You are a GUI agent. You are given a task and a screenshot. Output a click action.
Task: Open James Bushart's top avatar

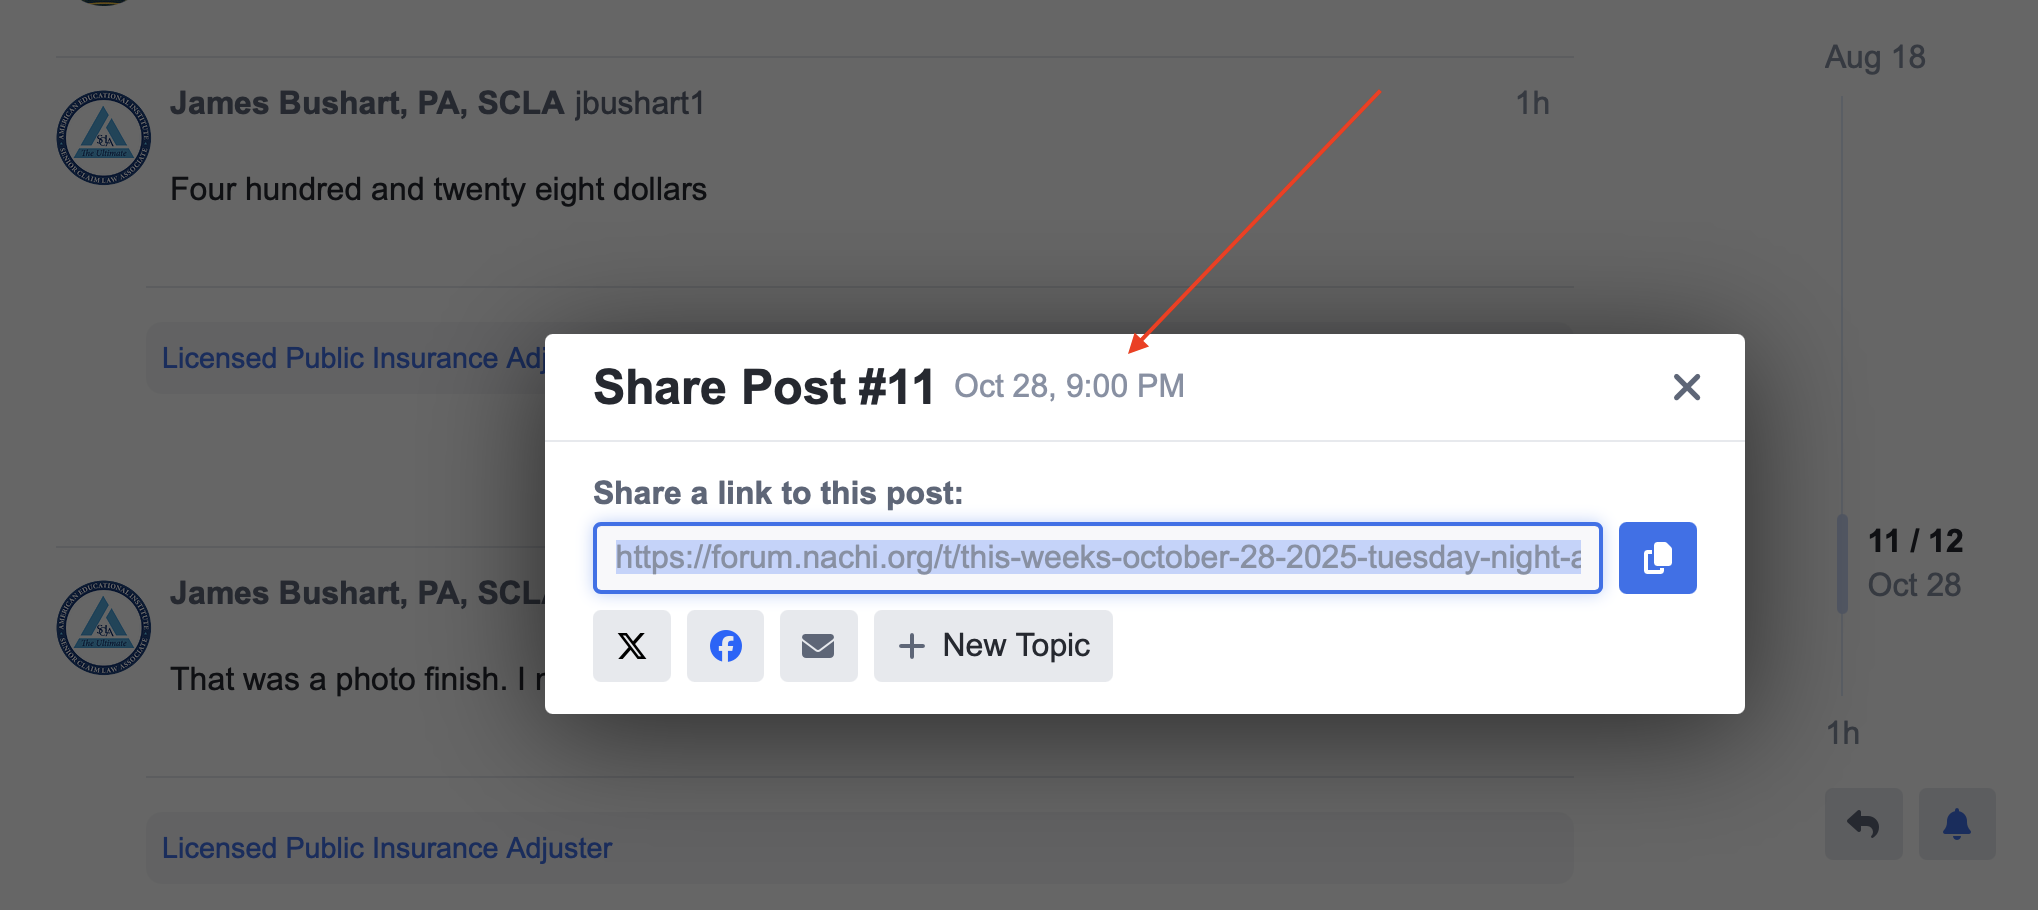pos(104,138)
